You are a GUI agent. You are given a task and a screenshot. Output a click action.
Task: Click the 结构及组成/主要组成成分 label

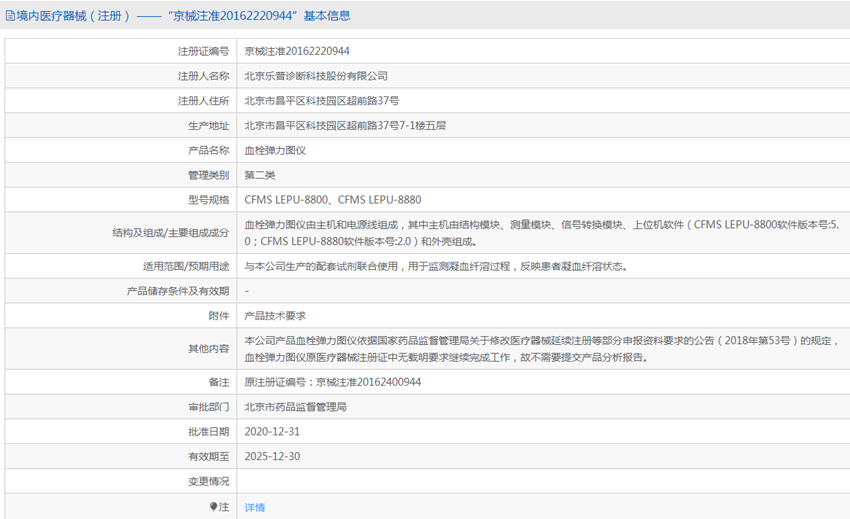tap(171, 233)
